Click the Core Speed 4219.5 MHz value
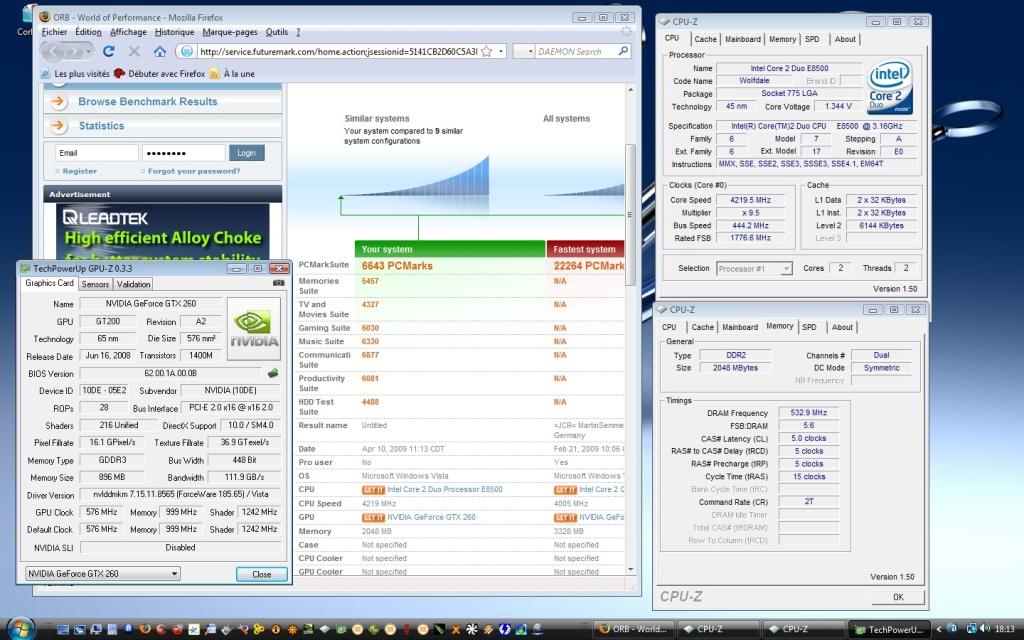 pos(750,200)
